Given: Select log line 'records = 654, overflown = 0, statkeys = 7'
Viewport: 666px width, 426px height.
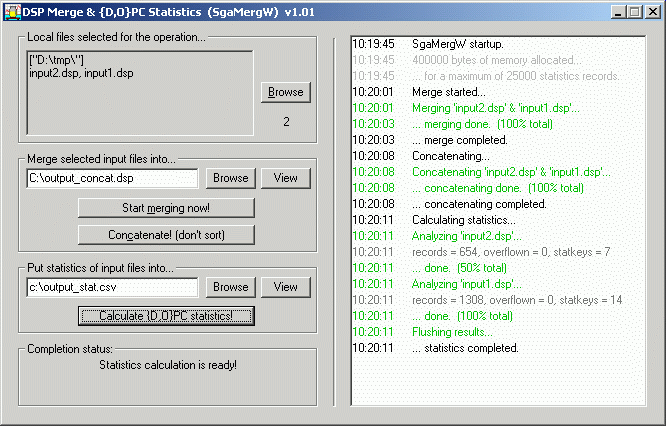Looking at the screenshot, I should (x=511, y=252).
